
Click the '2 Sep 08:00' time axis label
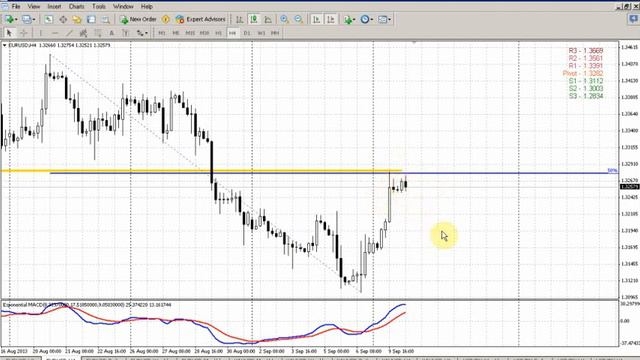[x=271, y=351]
